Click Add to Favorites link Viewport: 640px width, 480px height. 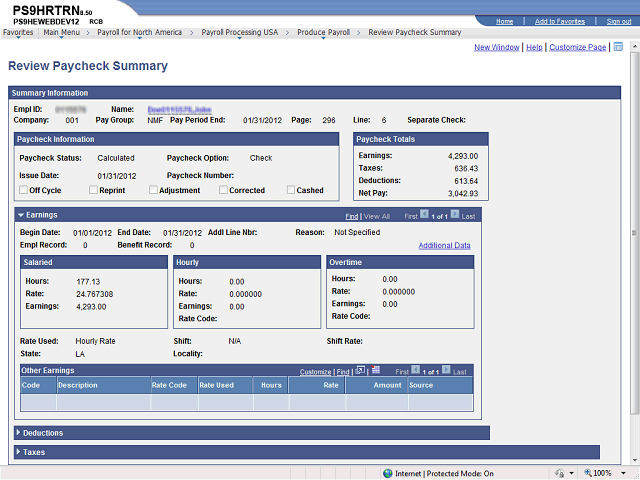[x=560, y=21]
